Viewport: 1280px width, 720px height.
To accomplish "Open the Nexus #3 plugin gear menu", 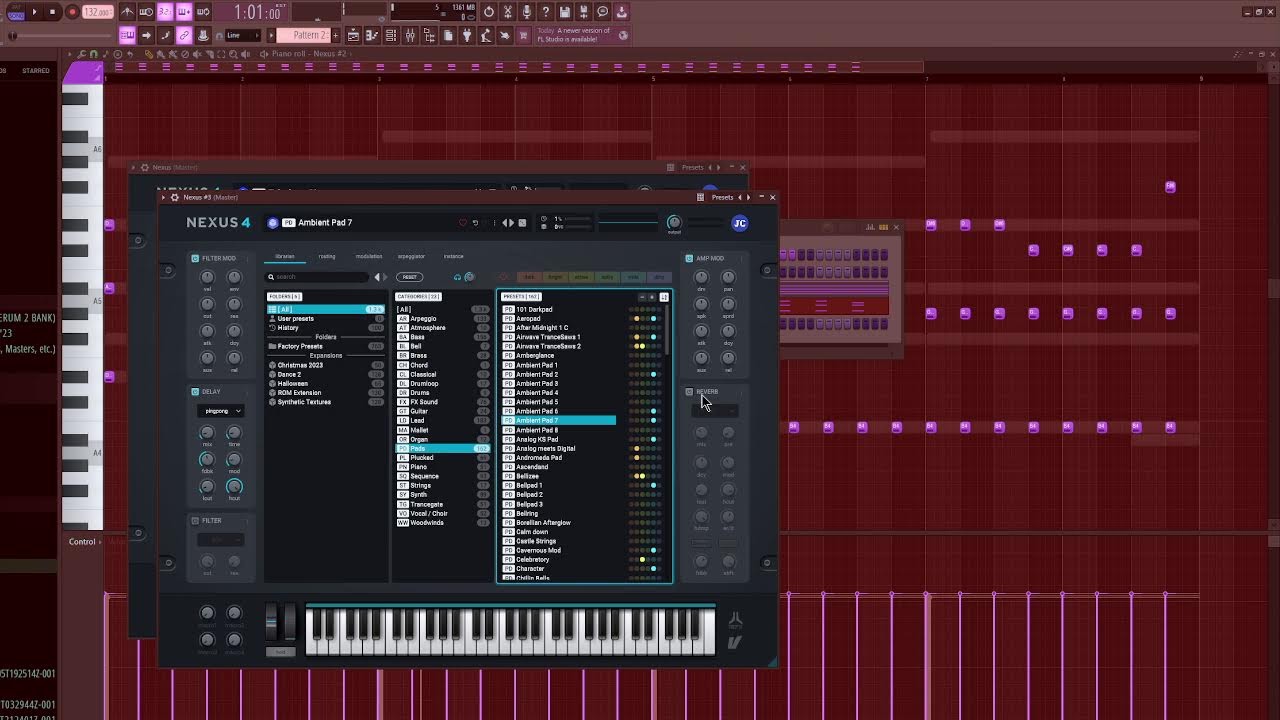I will click(174, 197).
